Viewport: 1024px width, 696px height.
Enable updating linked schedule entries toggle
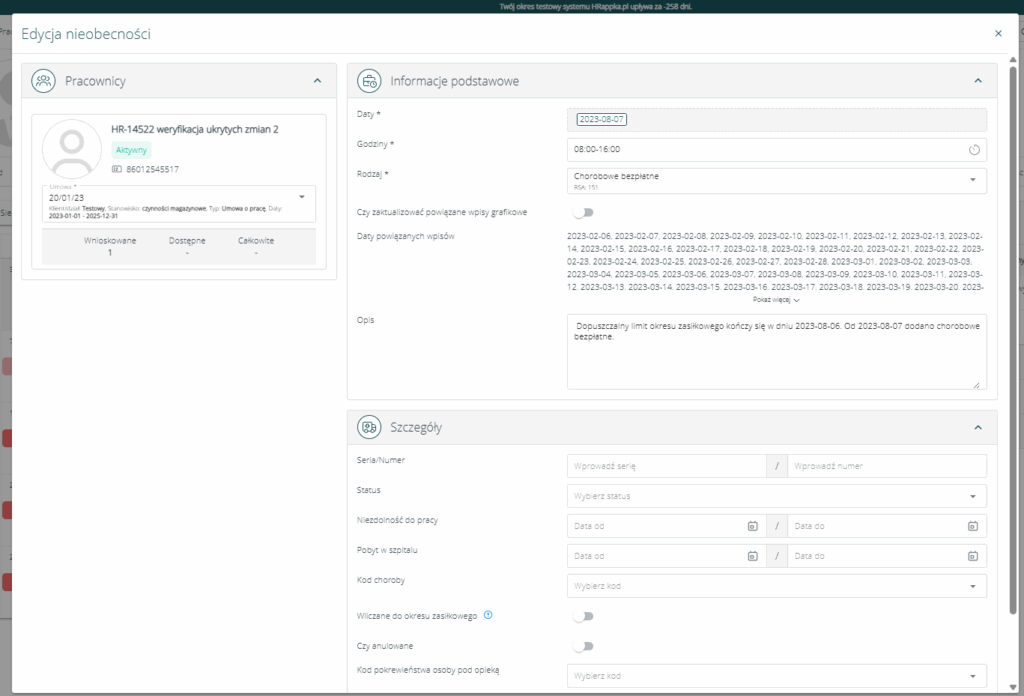point(582,212)
